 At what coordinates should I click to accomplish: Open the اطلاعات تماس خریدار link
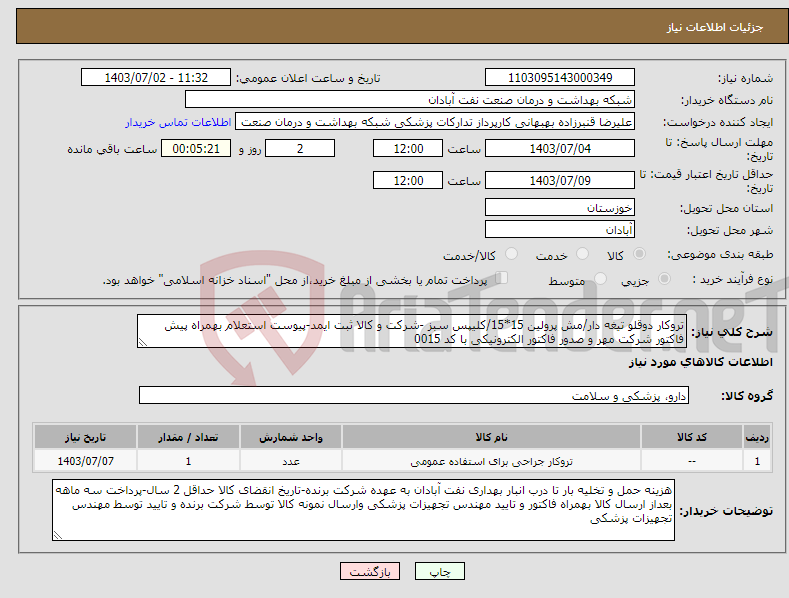[178, 122]
